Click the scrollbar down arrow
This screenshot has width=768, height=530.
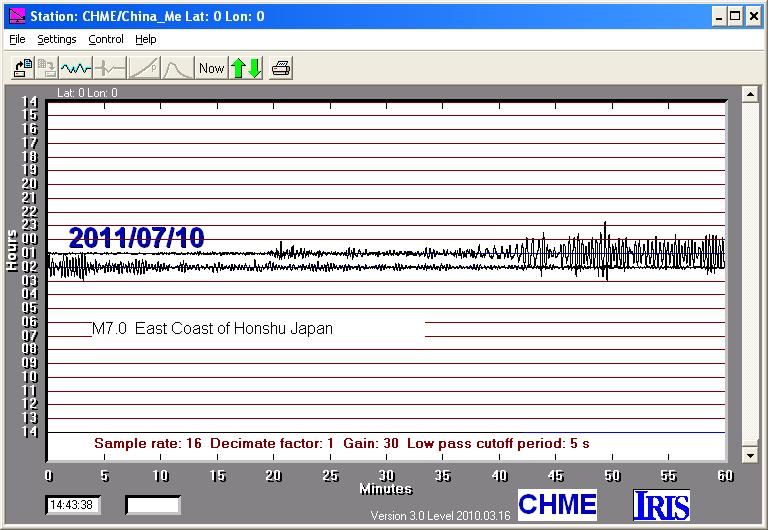(x=748, y=454)
